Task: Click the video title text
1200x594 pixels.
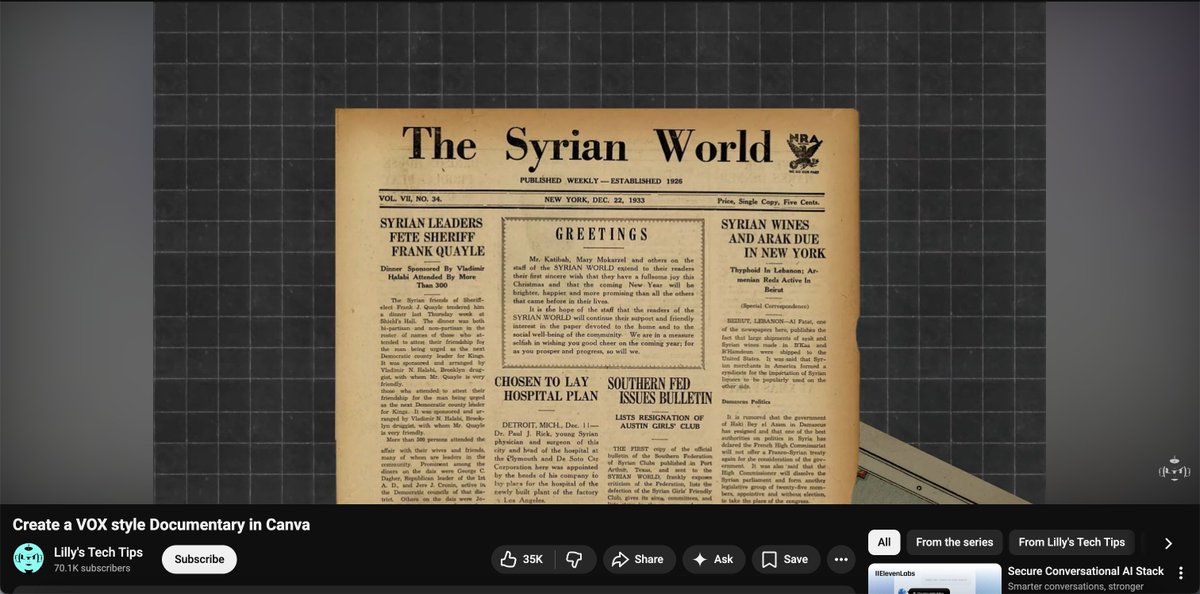Action: tap(161, 524)
